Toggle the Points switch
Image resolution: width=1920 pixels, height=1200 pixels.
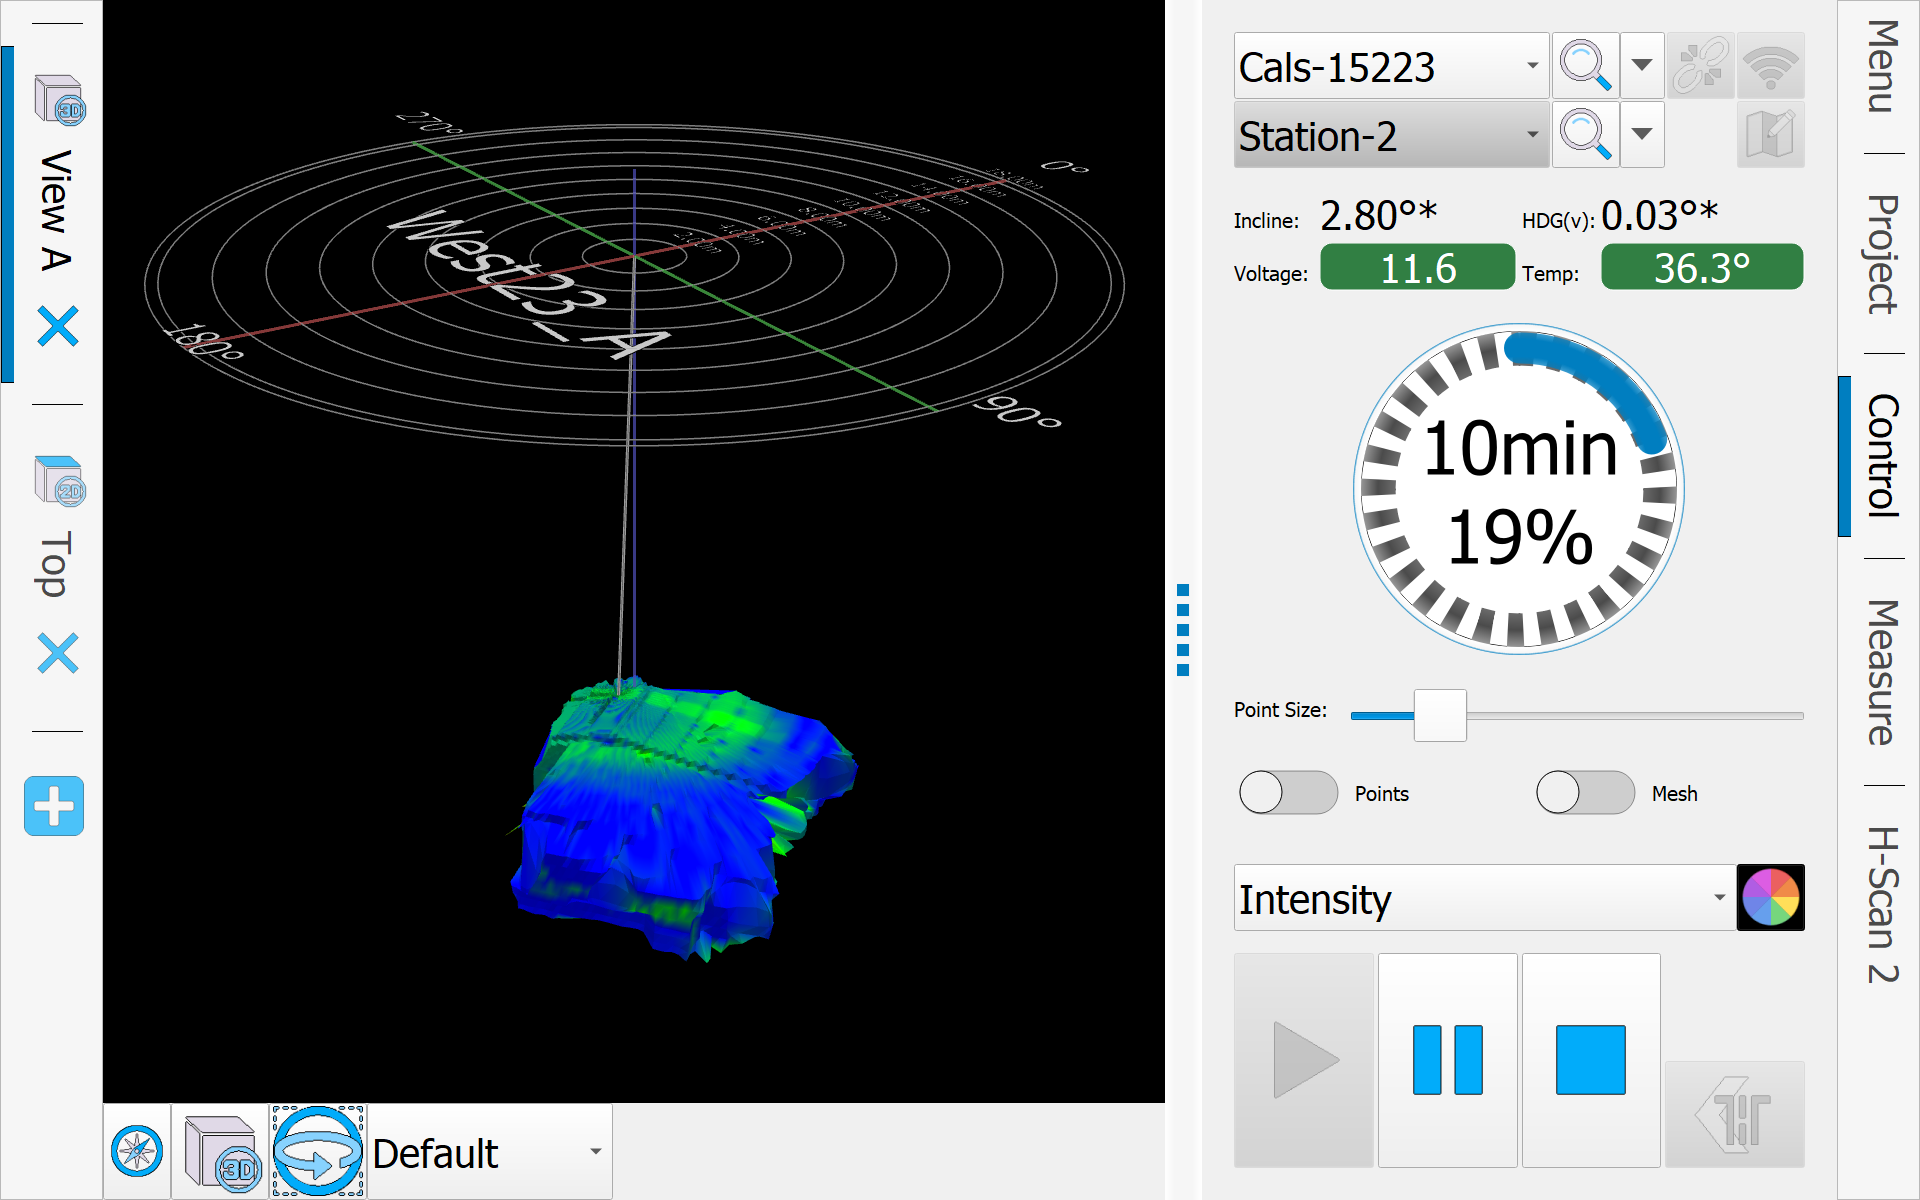point(1288,793)
